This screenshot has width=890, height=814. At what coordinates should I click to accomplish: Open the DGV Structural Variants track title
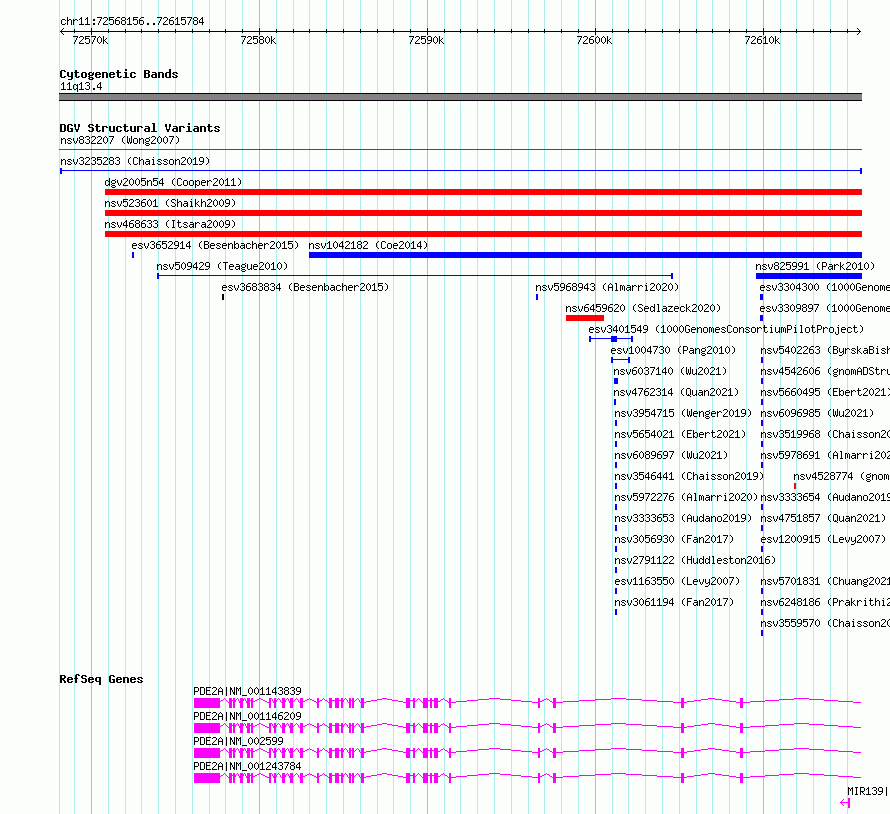pyautogui.click(x=140, y=128)
